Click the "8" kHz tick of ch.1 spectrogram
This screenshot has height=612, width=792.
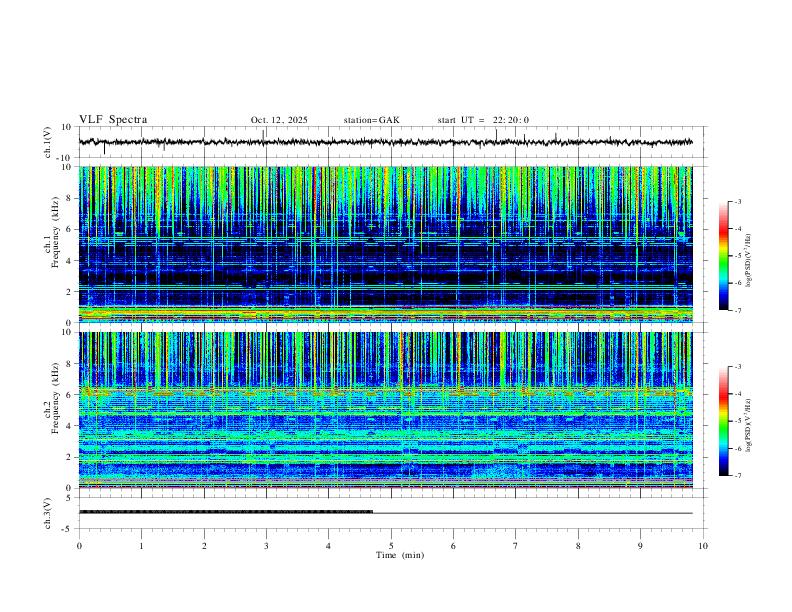(70, 198)
